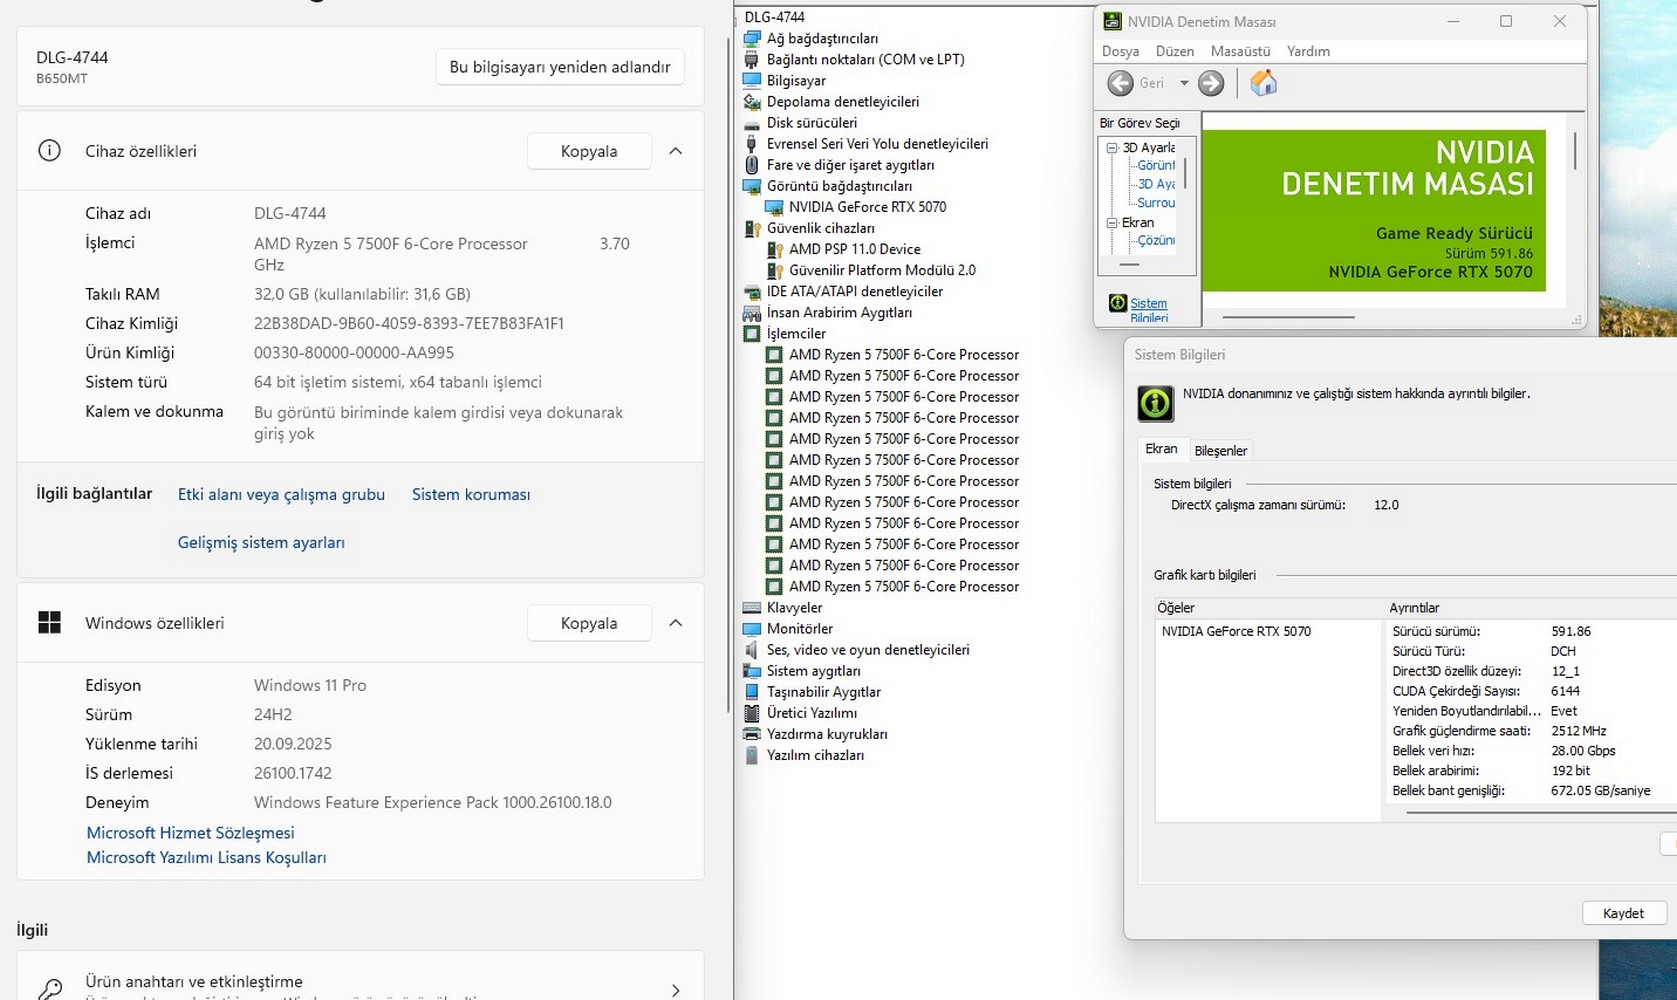Click the Geri back arrow icon
Image resolution: width=1677 pixels, height=1000 pixels.
click(x=1120, y=83)
